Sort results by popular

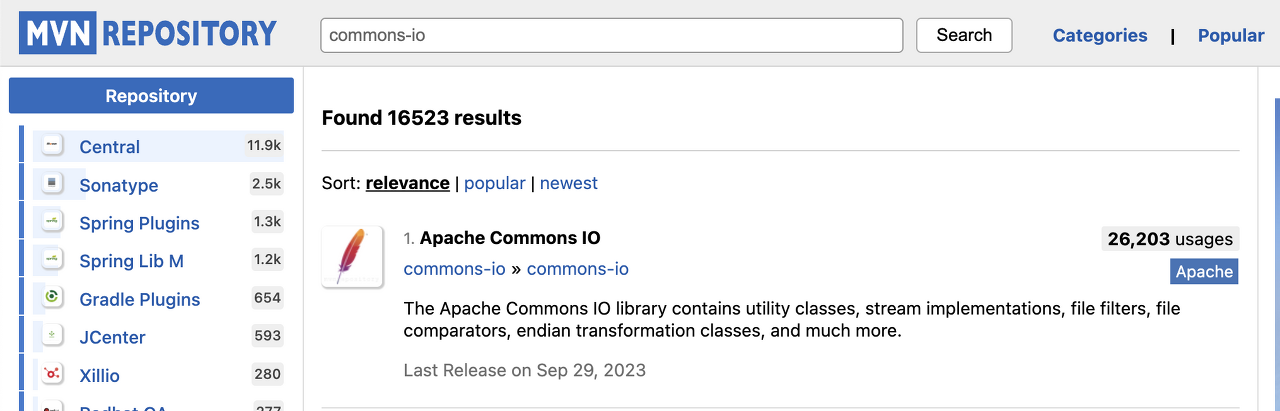(494, 183)
